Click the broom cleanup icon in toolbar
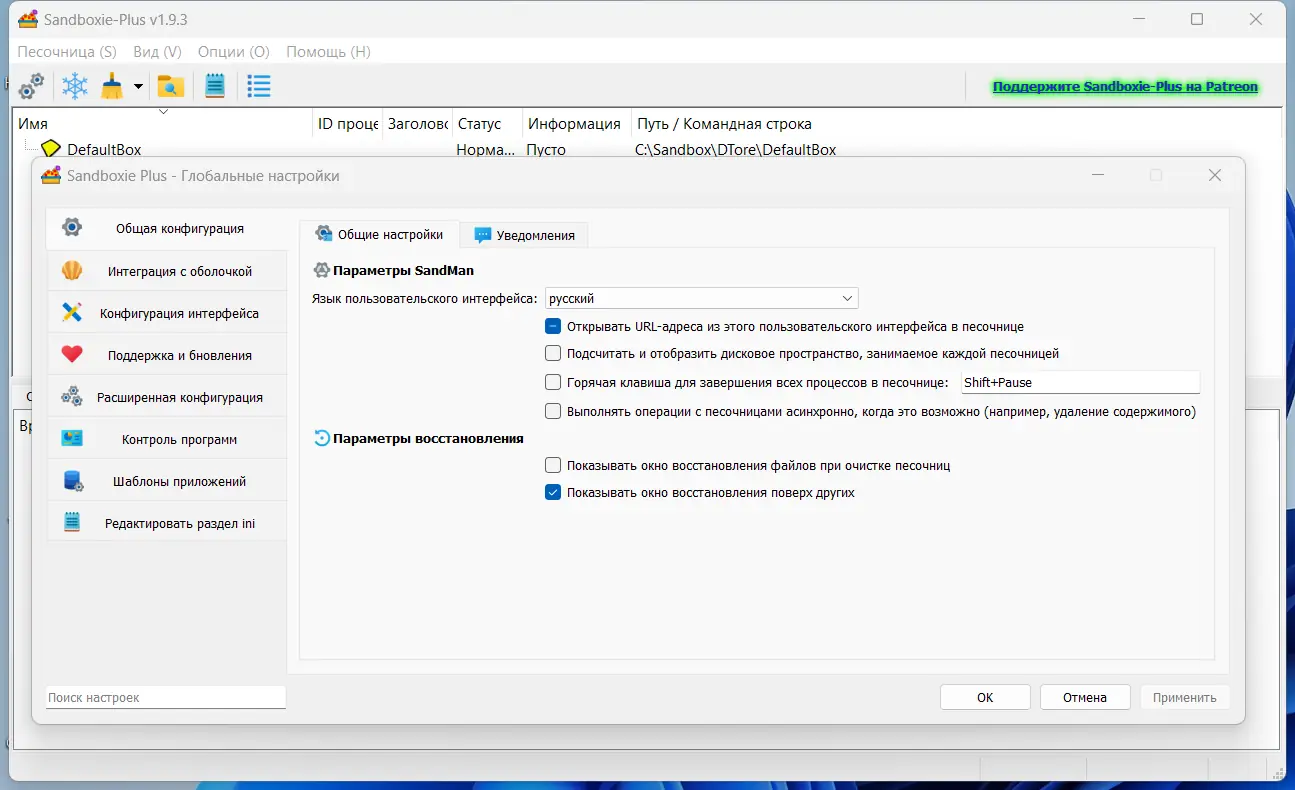Viewport: 1295px width, 790px height. (x=112, y=87)
